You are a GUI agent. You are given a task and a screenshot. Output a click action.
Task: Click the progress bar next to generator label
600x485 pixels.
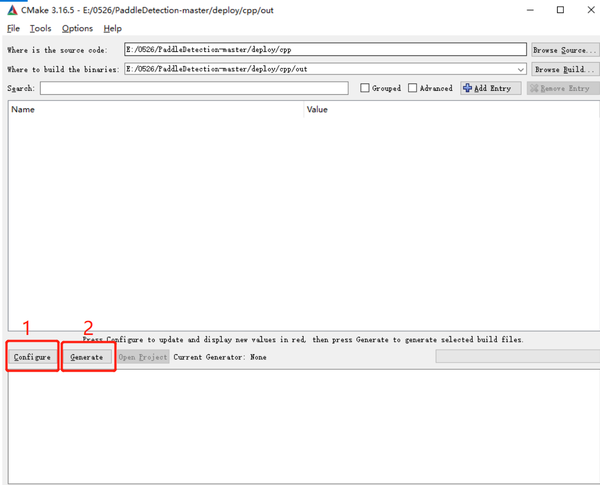(x=517, y=356)
